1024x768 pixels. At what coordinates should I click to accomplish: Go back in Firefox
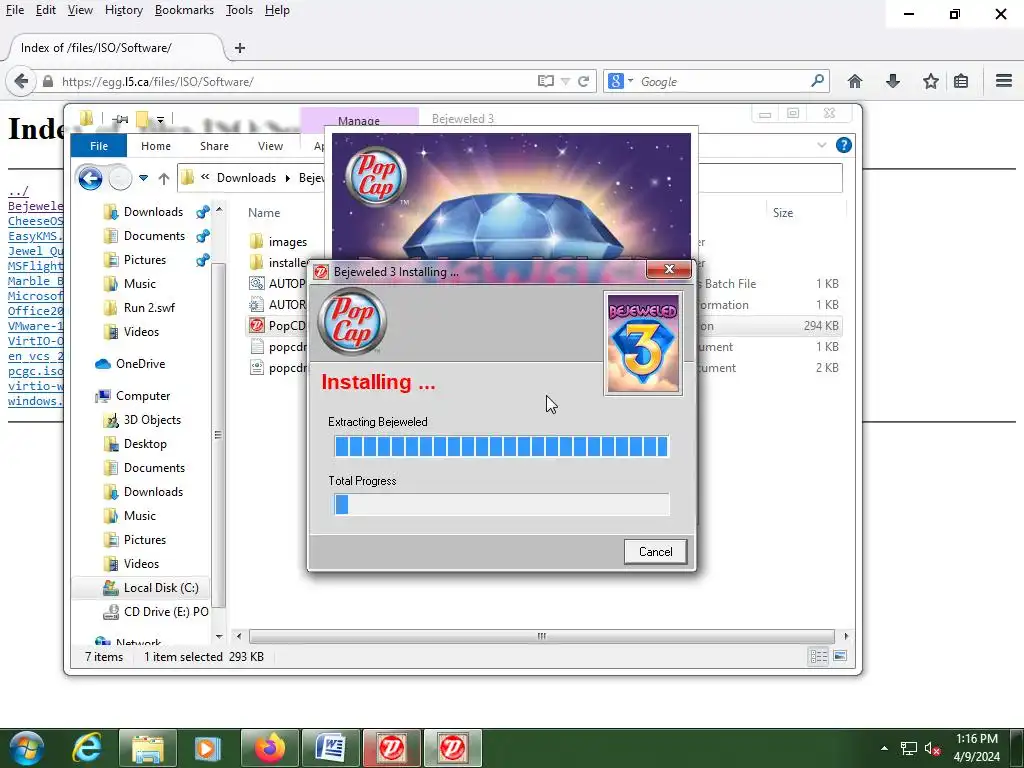point(21,81)
